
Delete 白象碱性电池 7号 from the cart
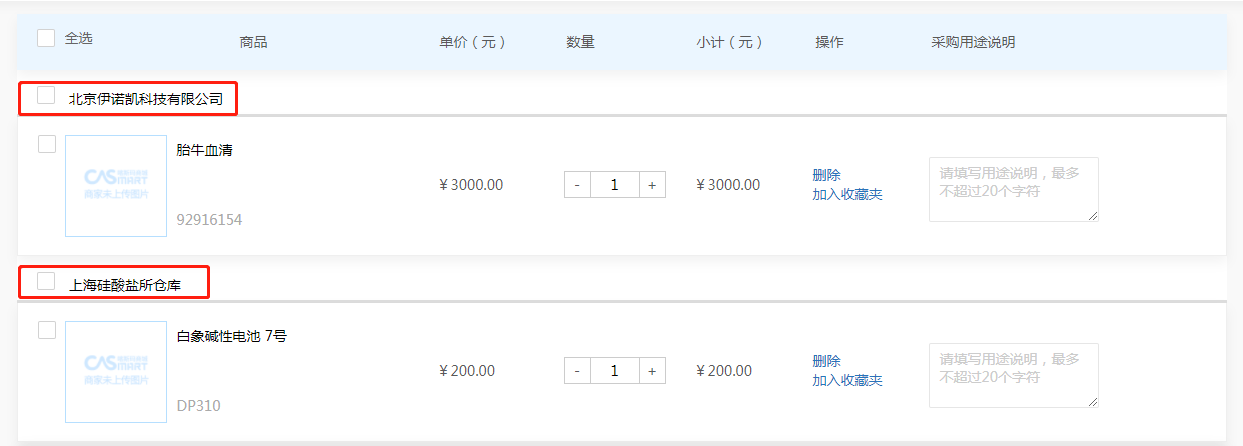tap(826, 361)
